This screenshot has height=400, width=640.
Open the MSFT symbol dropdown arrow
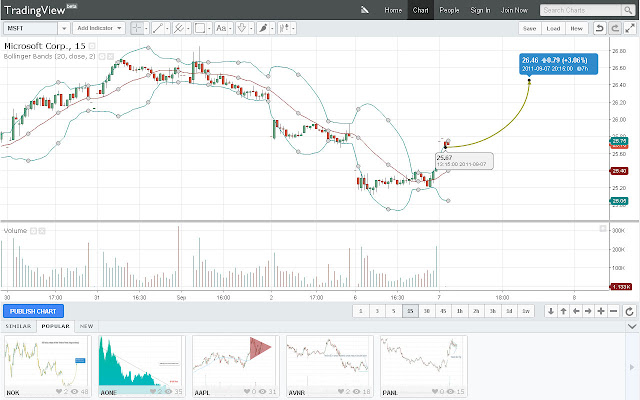tap(64, 28)
